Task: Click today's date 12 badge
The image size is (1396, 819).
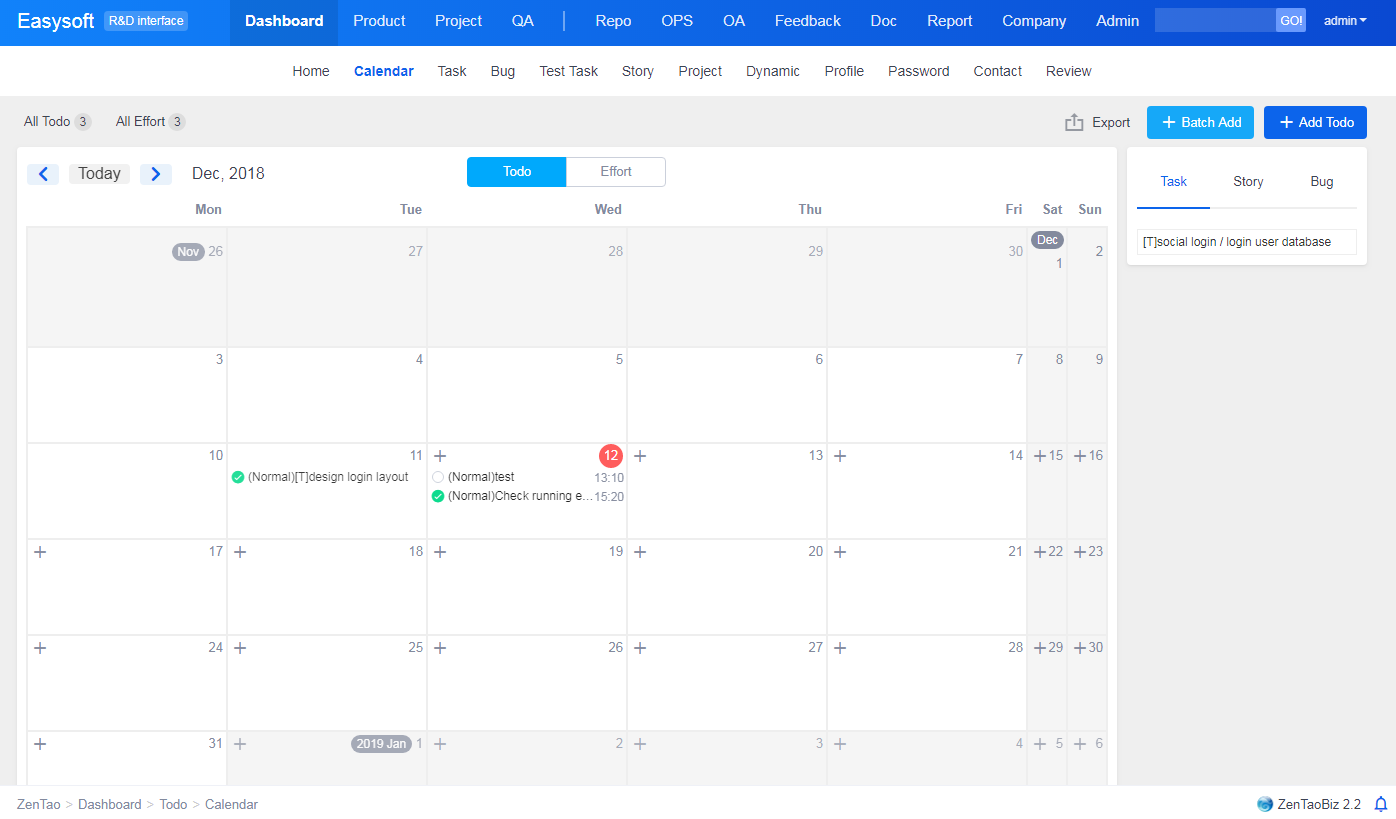Action: (x=611, y=456)
